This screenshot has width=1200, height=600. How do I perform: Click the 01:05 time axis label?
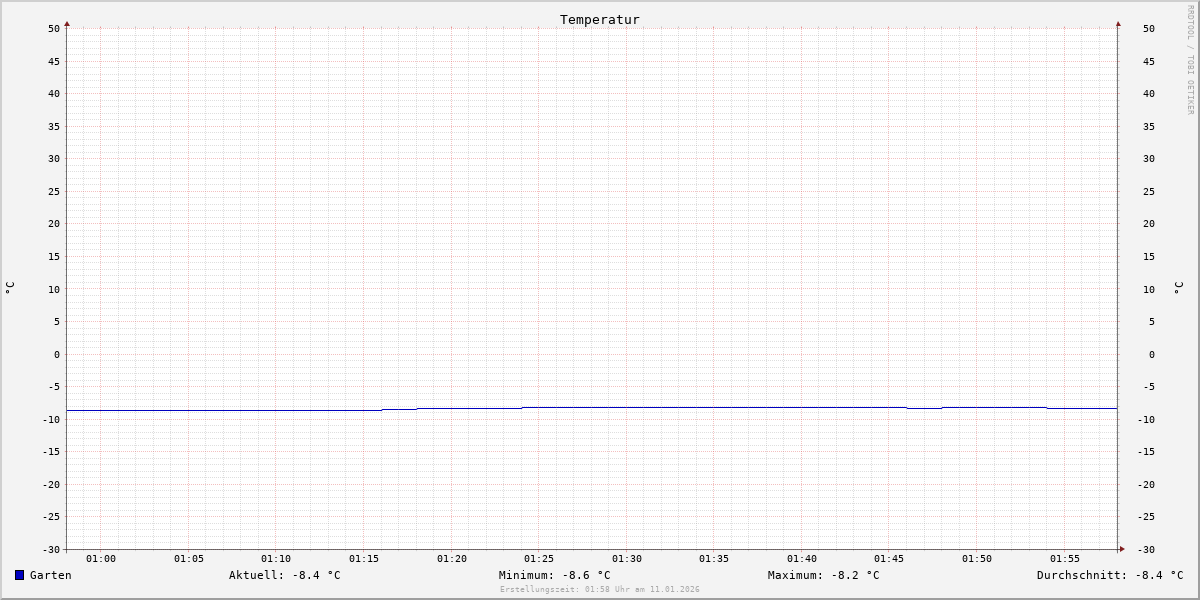(189, 559)
